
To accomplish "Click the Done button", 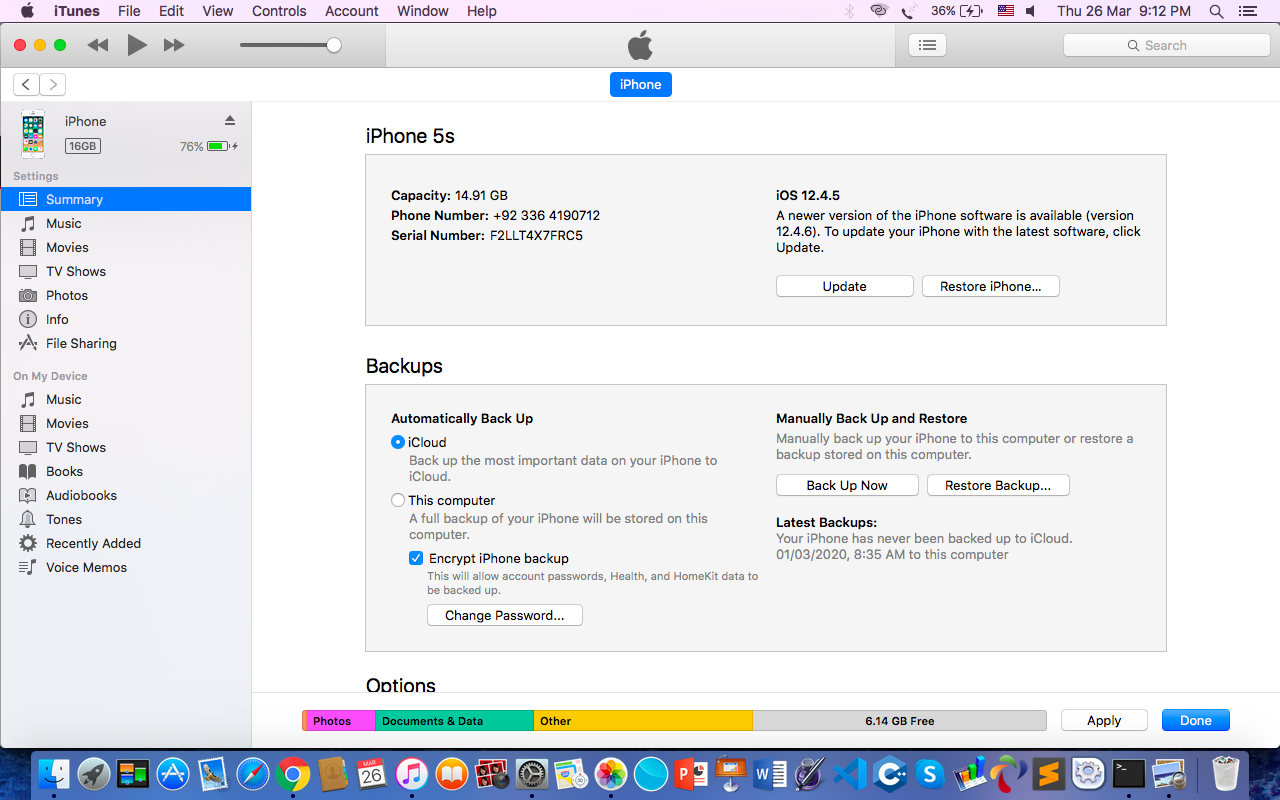I will pos(1196,720).
